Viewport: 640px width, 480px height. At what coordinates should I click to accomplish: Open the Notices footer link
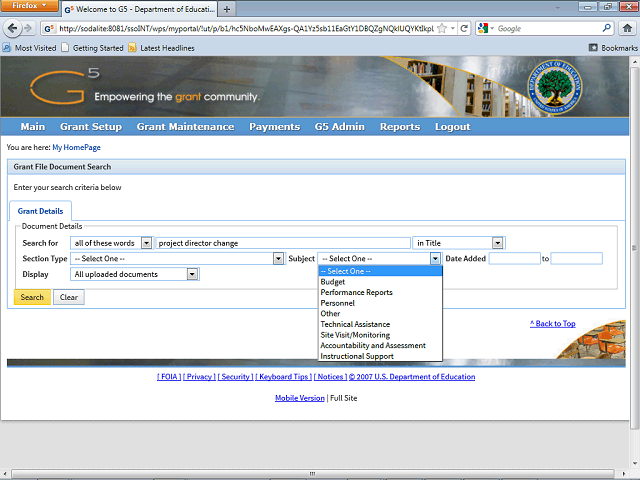[330, 376]
